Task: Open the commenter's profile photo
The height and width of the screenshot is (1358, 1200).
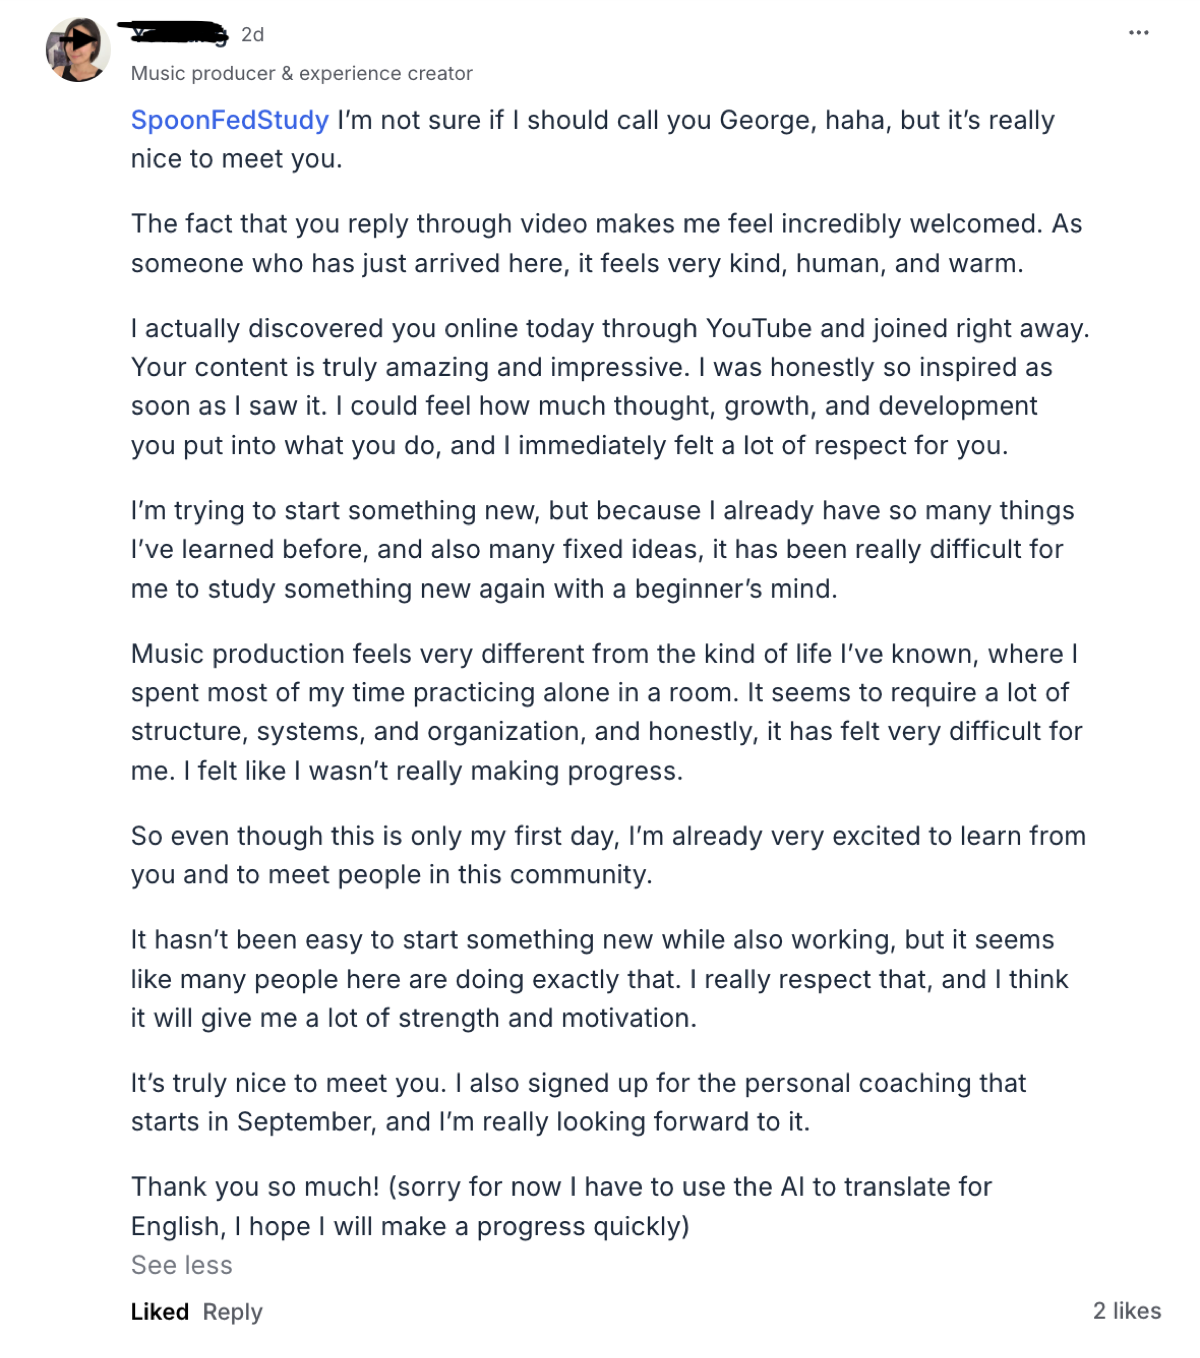Action: [x=78, y=50]
